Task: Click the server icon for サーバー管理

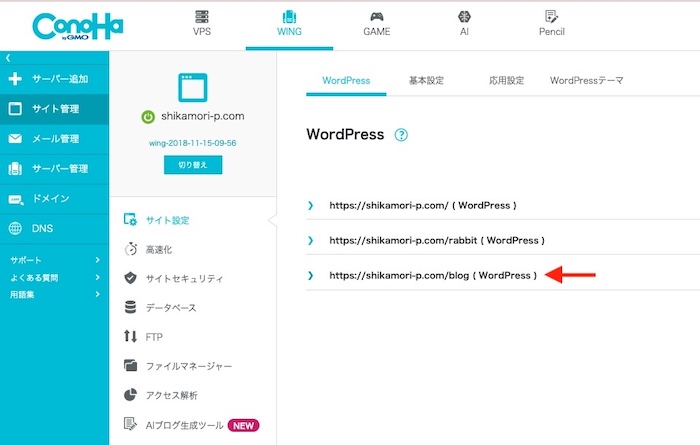Action: [x=15, y=168]
